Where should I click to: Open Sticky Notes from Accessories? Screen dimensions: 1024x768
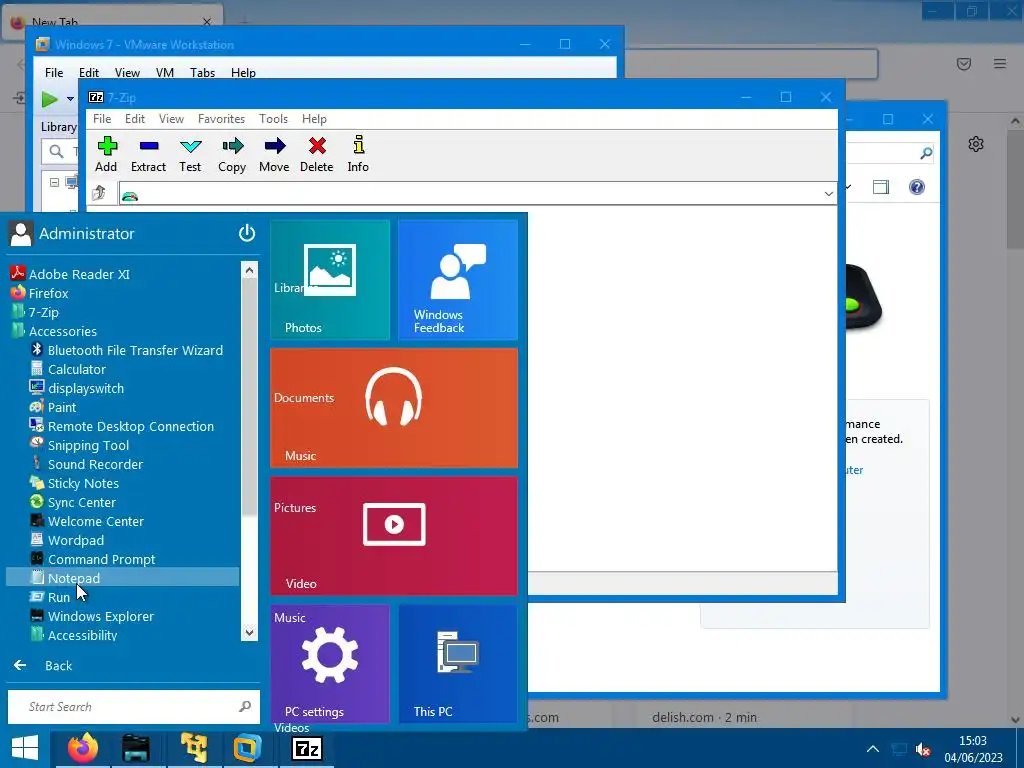tap(74, 483)
